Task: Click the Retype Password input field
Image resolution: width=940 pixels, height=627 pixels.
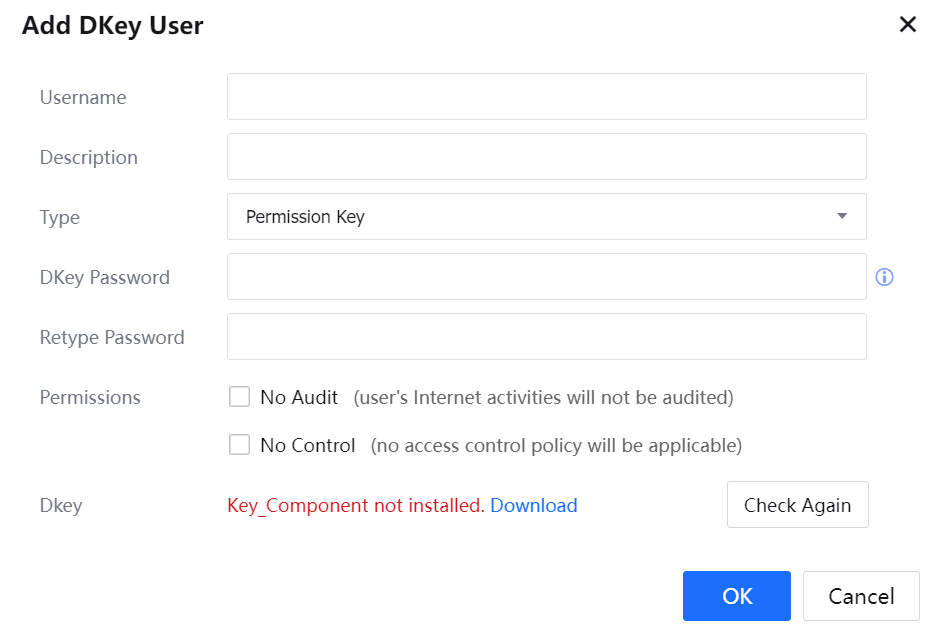Action: point(546,337)
